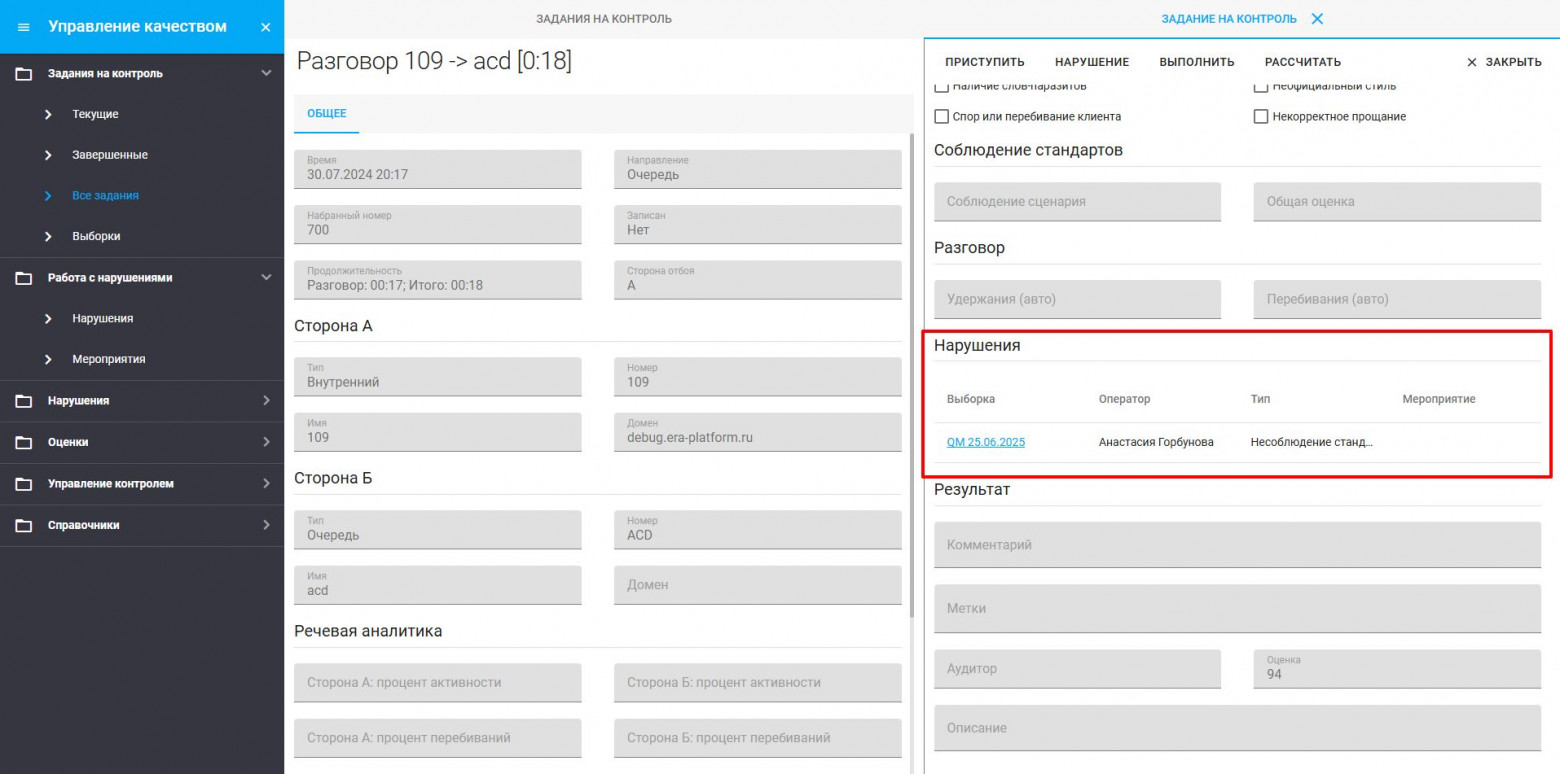Click into the Комментарий input field
The width and height of the screenshot is (1560, 774).
point(1236,545)
